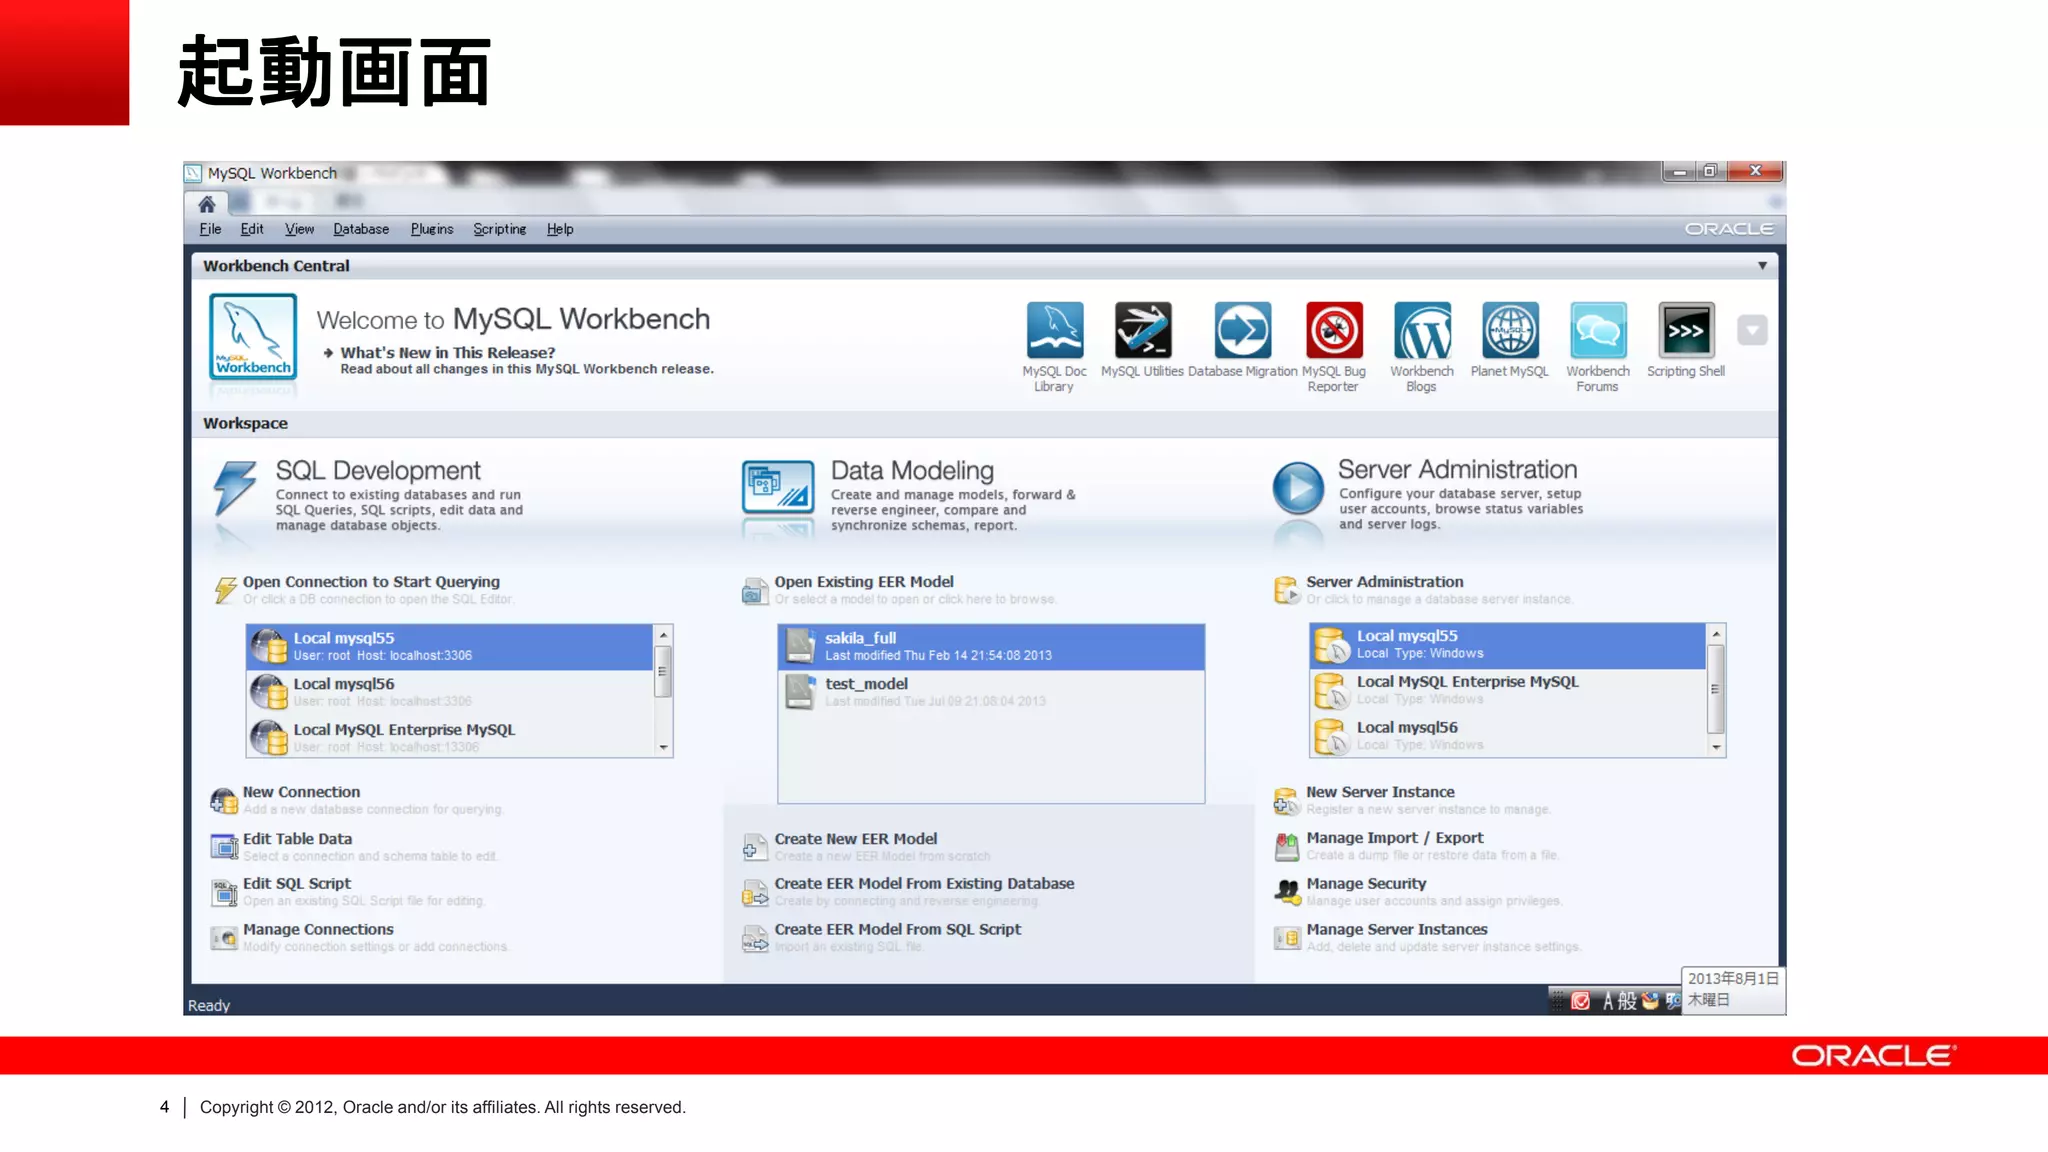2048x1152 pixels.
Task: Click Open Connection to Start Querying
Action: [x=371, y=582]
